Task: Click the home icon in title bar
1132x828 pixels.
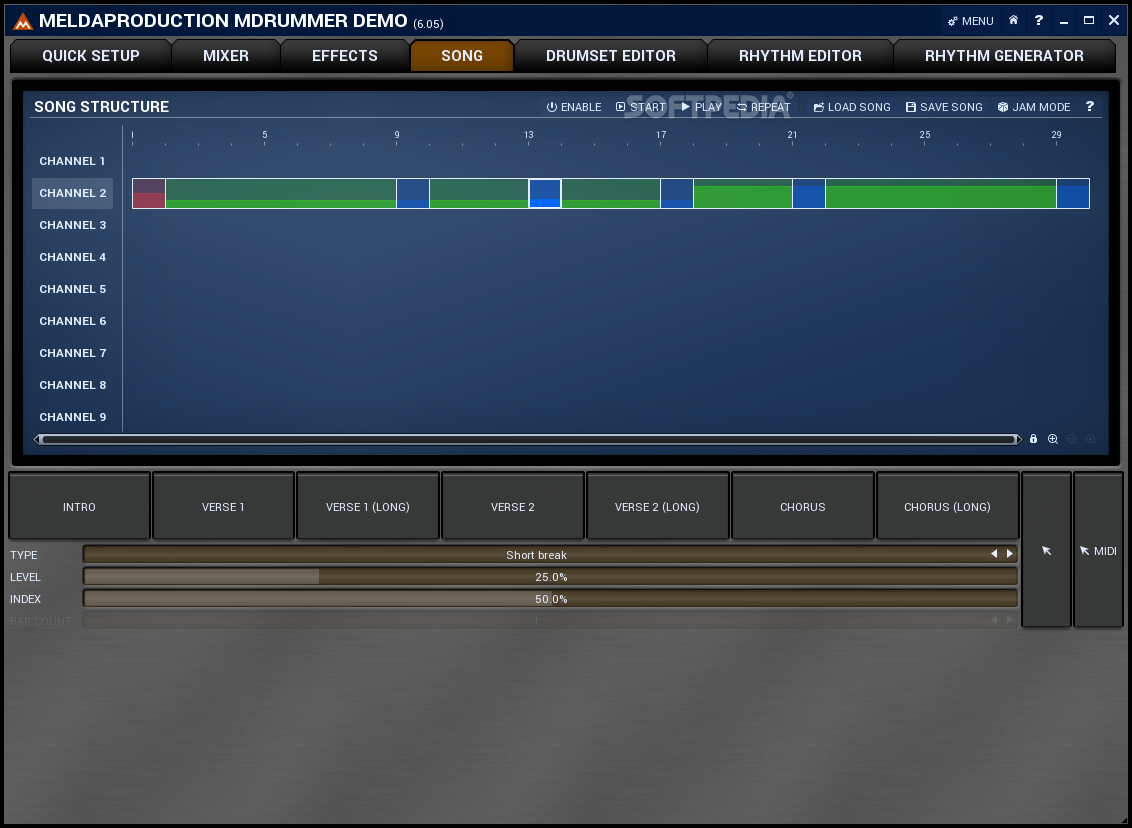Action: click(1014, 20)
